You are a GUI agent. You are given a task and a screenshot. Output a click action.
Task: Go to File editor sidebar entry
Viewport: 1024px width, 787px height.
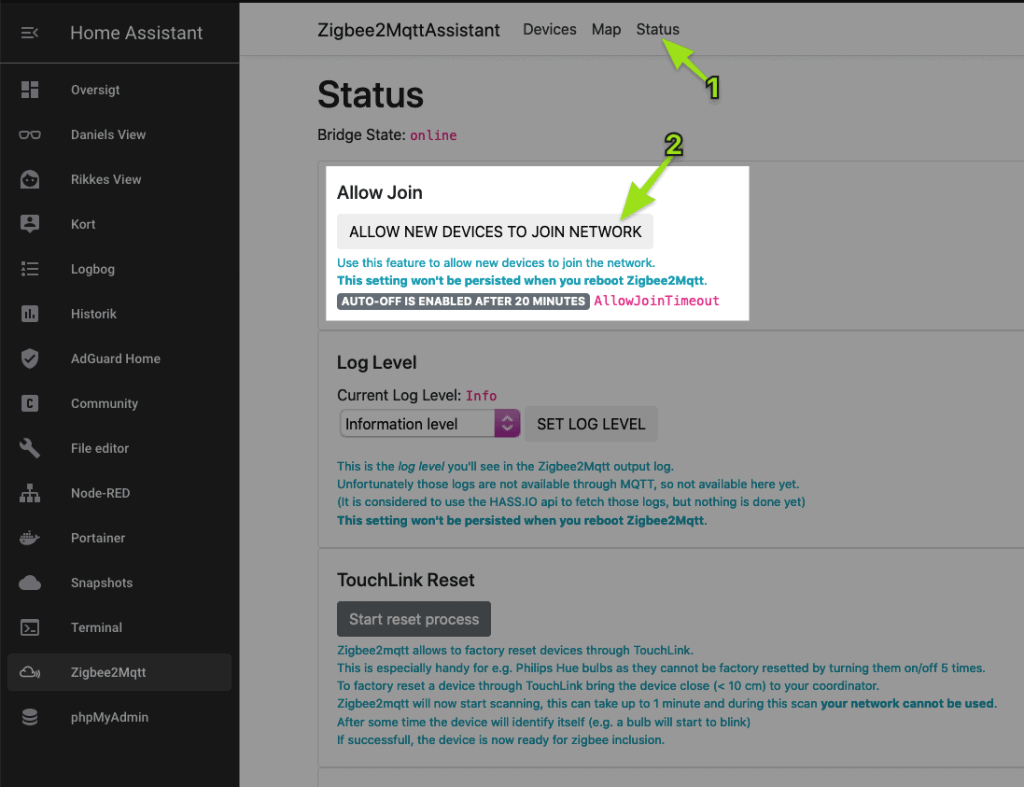(x=120, y=448)
